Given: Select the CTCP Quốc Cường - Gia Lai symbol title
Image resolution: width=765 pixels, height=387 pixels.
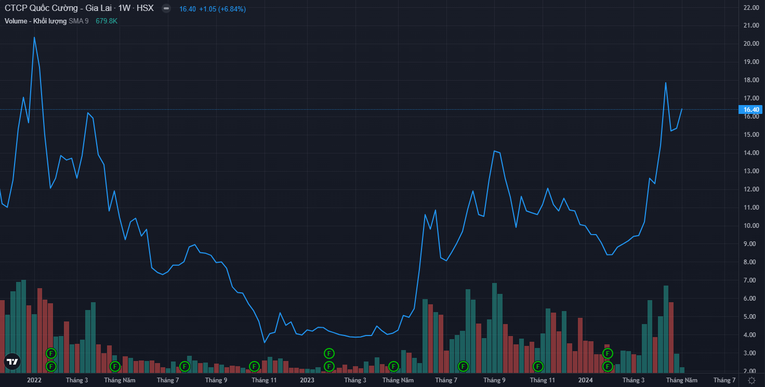Looking at the screenshot, I should [79, 8].
